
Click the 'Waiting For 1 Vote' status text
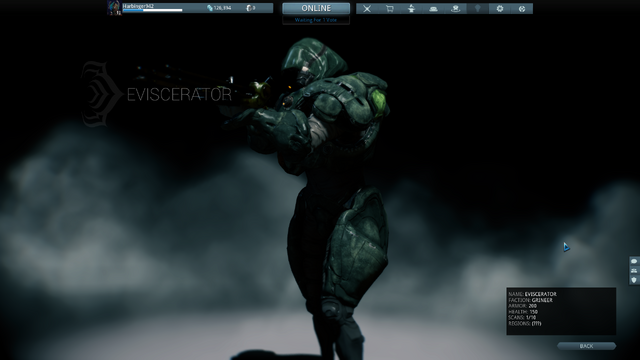click(x=316, y=20)
